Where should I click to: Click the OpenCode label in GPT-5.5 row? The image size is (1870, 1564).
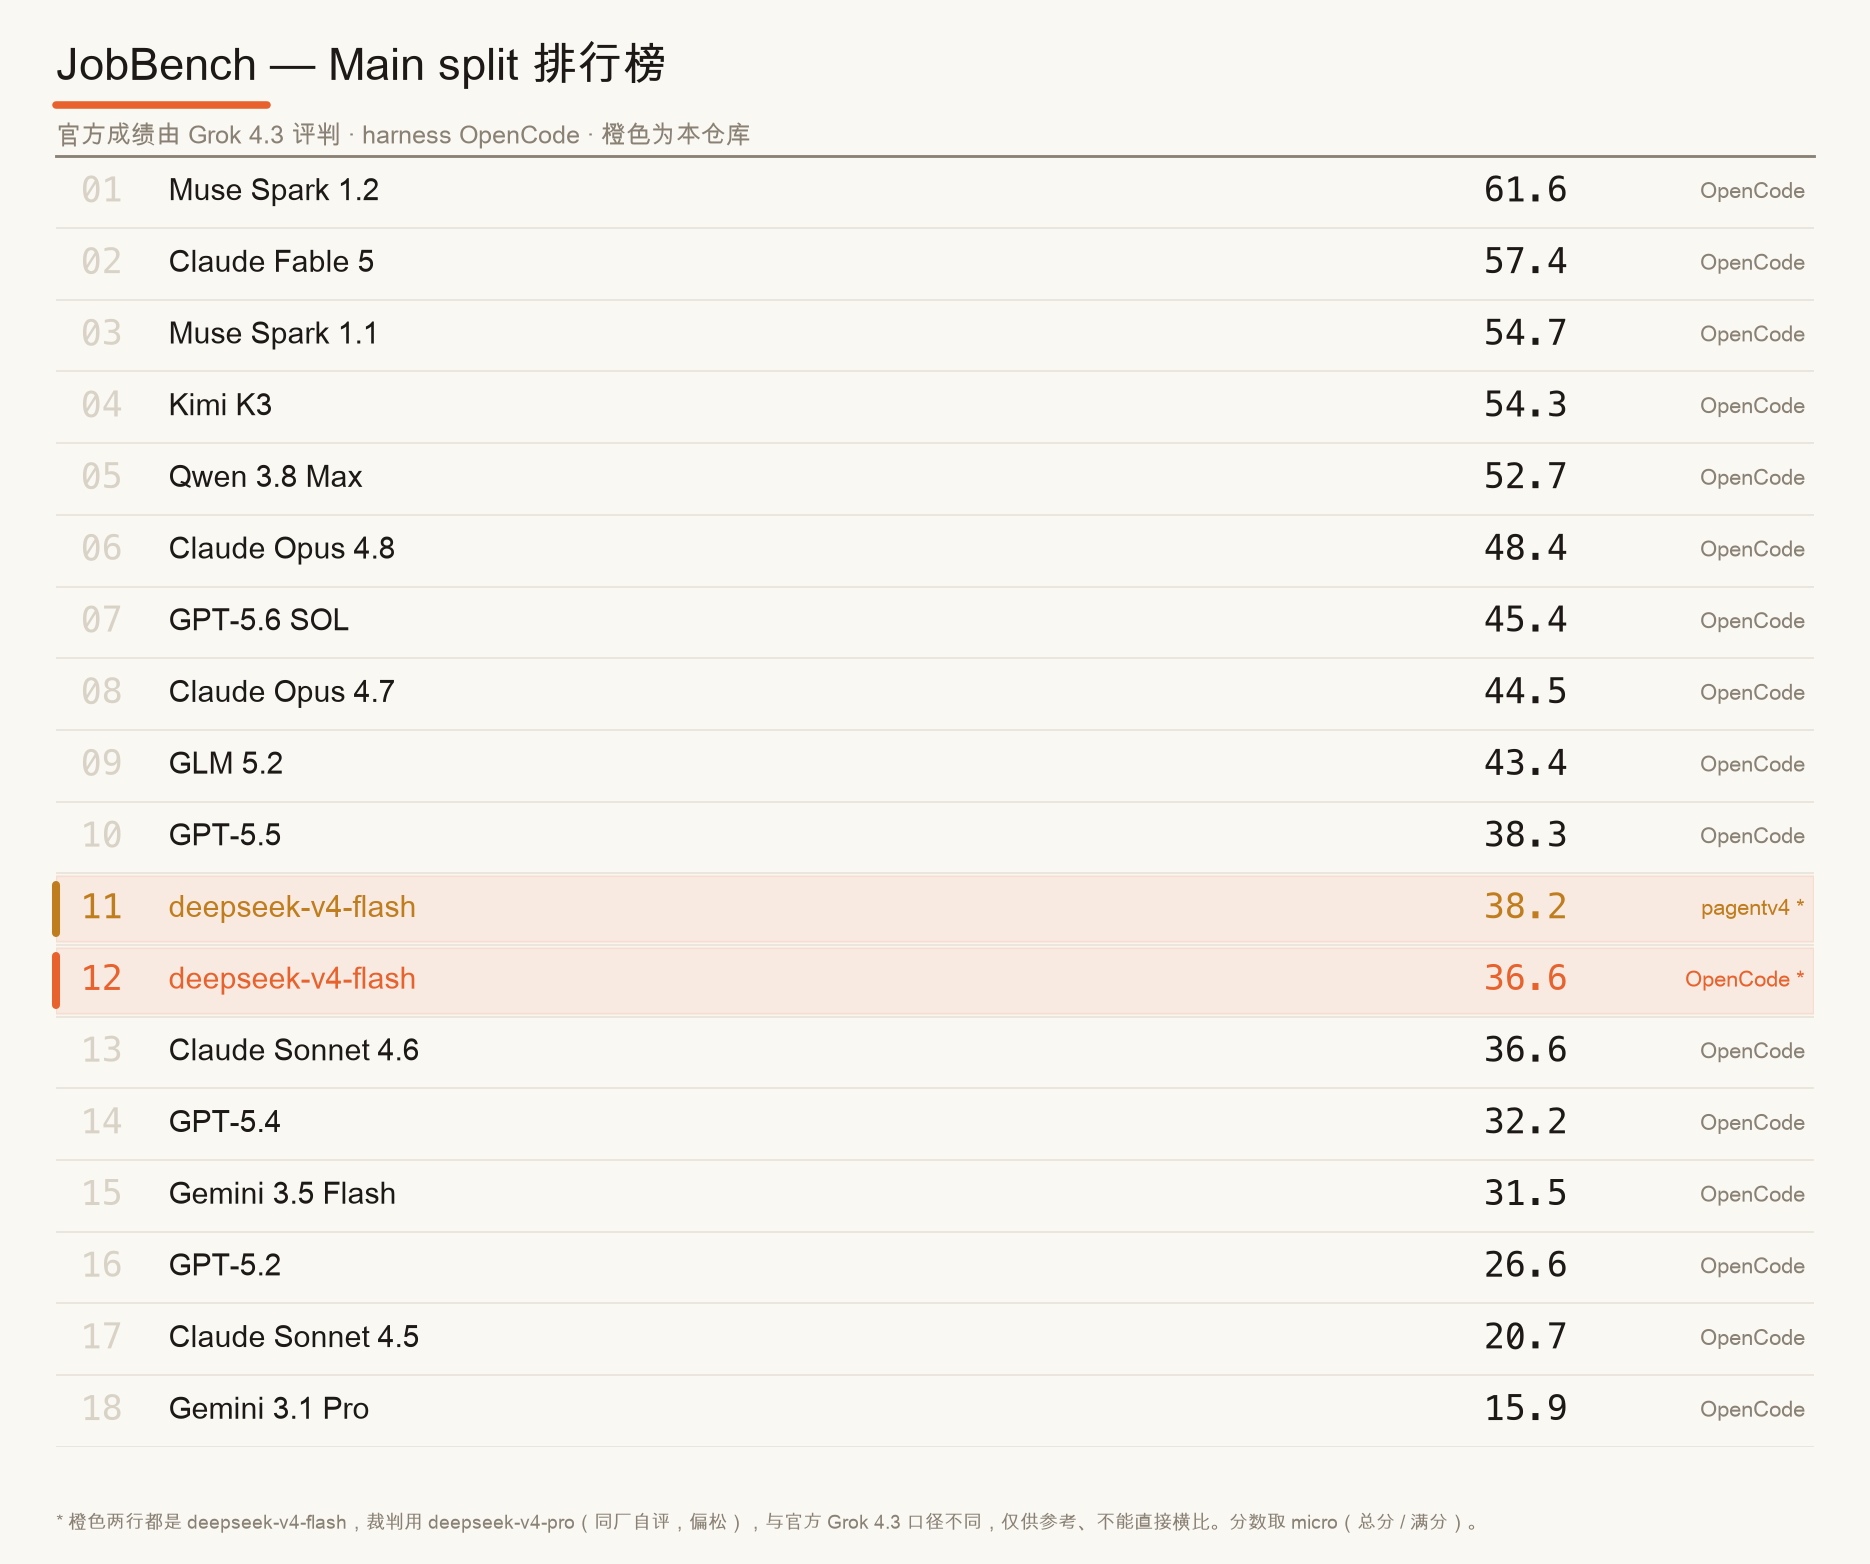tap(1752, 836)
